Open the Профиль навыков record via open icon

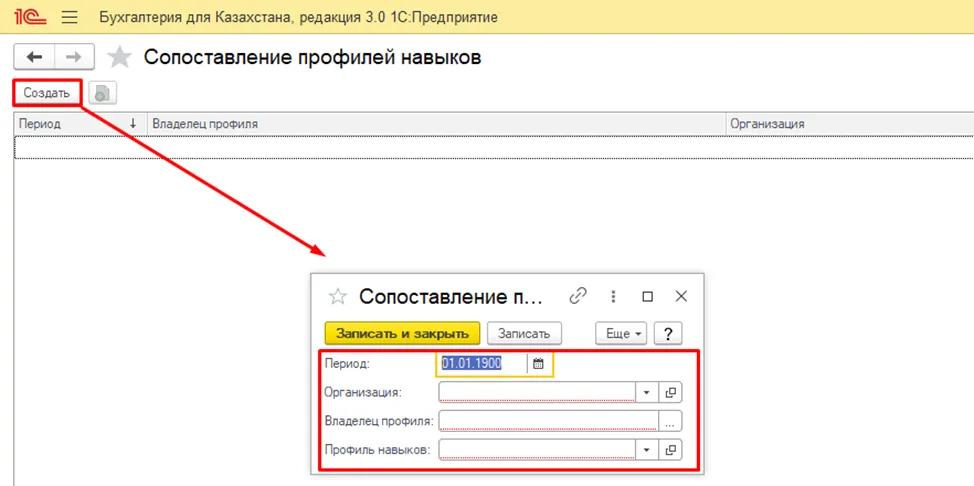click(x=670, y=449)
